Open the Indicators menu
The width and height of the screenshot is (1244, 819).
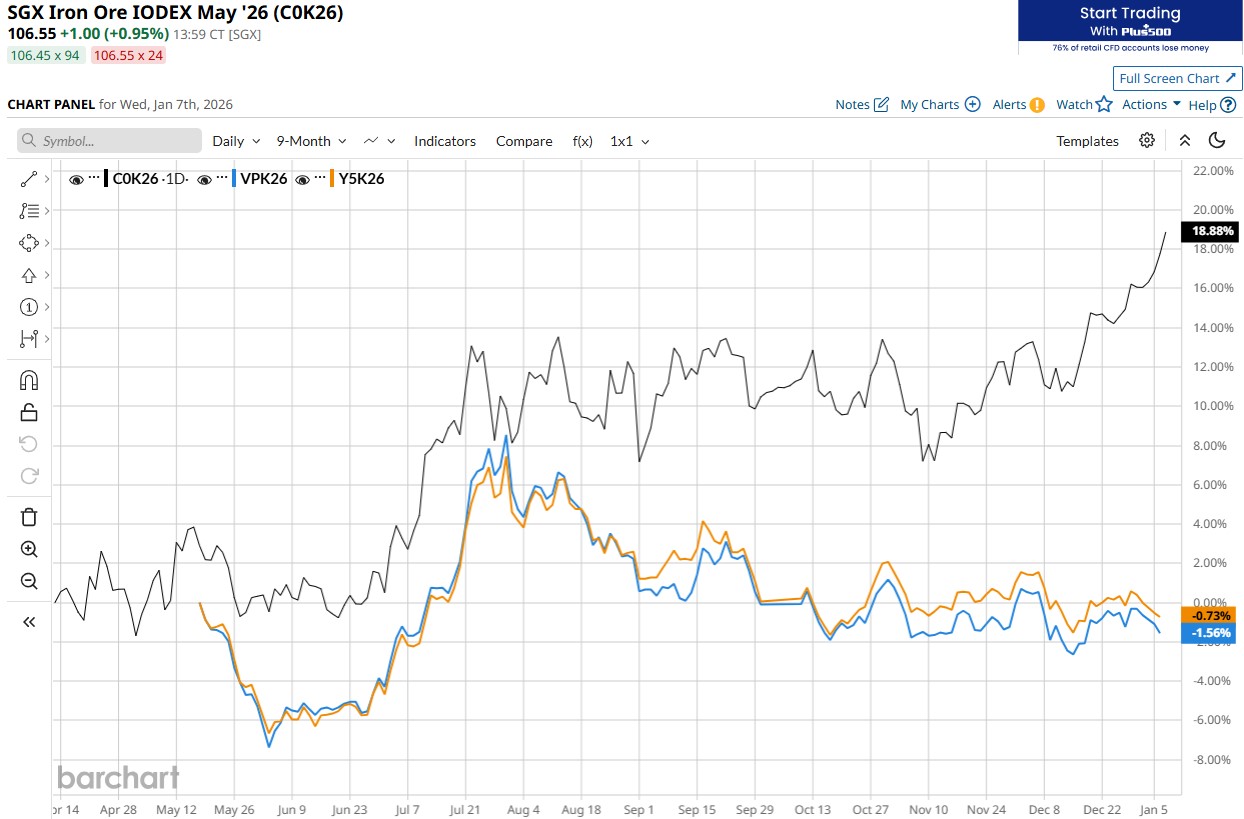tap(445, 141)
